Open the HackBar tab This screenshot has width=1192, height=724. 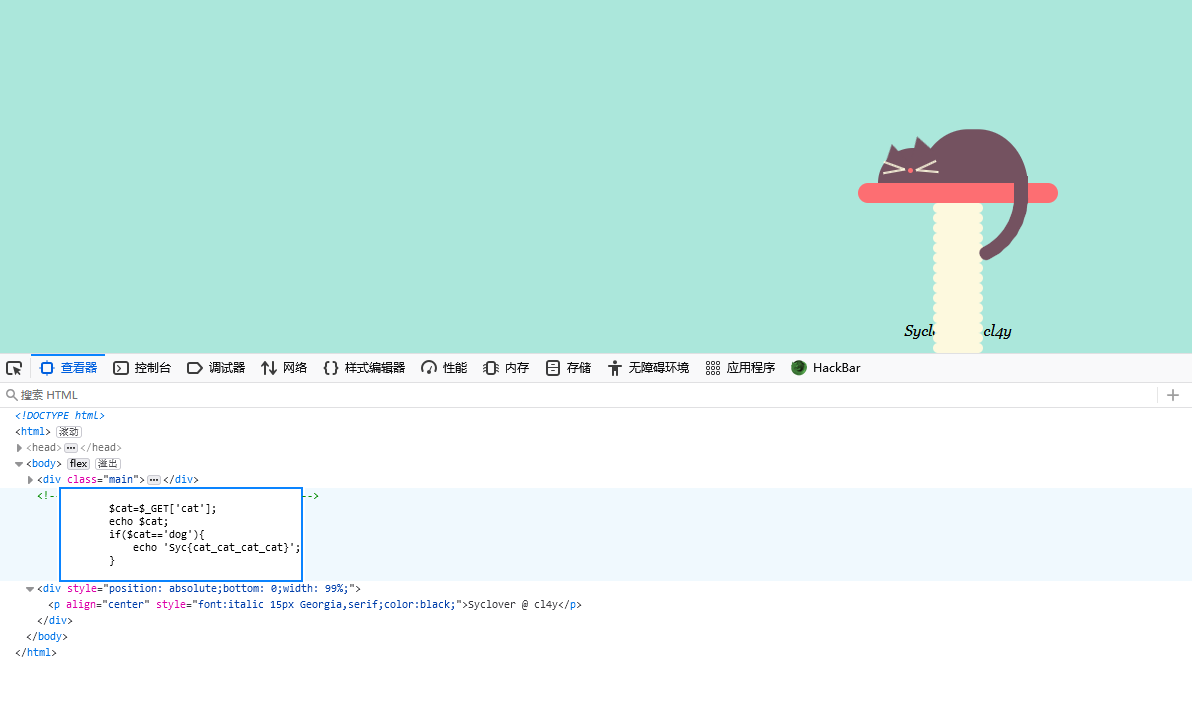point(826,368)
